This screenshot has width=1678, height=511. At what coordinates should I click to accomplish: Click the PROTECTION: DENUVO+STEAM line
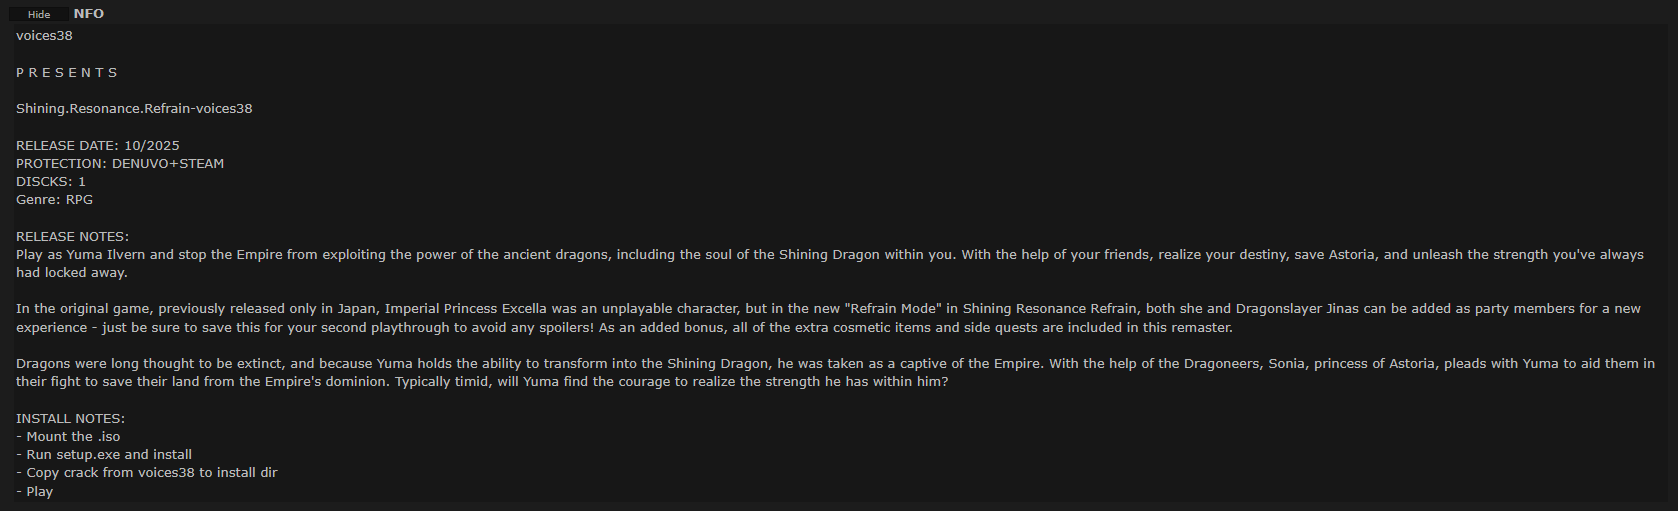(x=120, y=164)
